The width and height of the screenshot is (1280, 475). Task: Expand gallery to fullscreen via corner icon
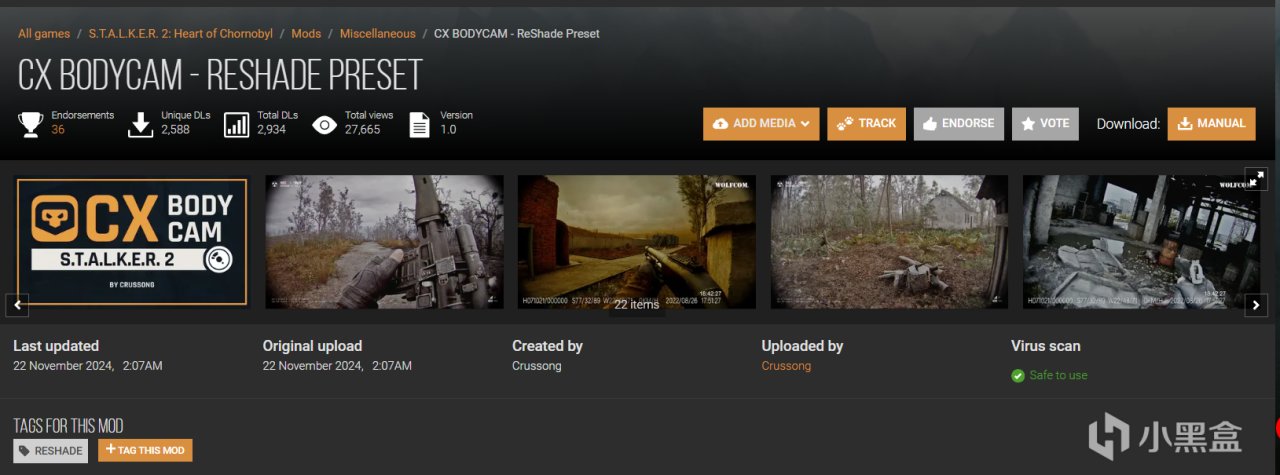pos(1256,178)
